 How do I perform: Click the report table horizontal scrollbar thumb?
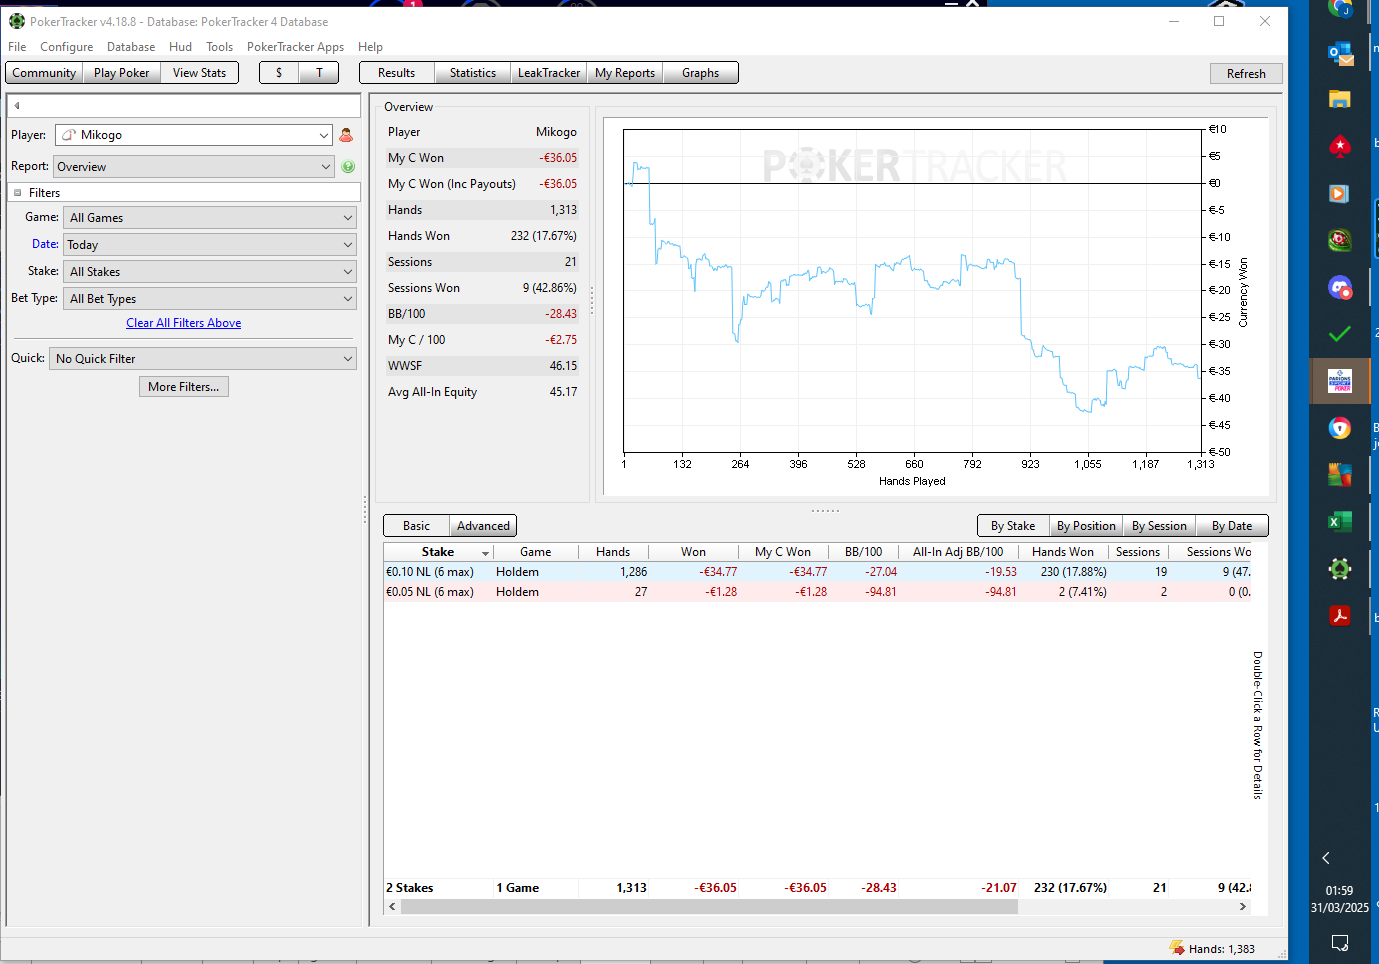(709, 907)
